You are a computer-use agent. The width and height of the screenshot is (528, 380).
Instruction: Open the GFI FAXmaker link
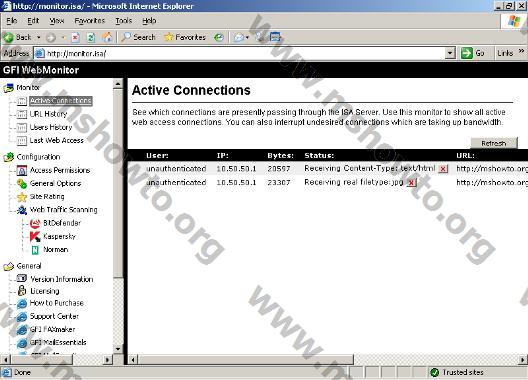[x=53, y=329]
